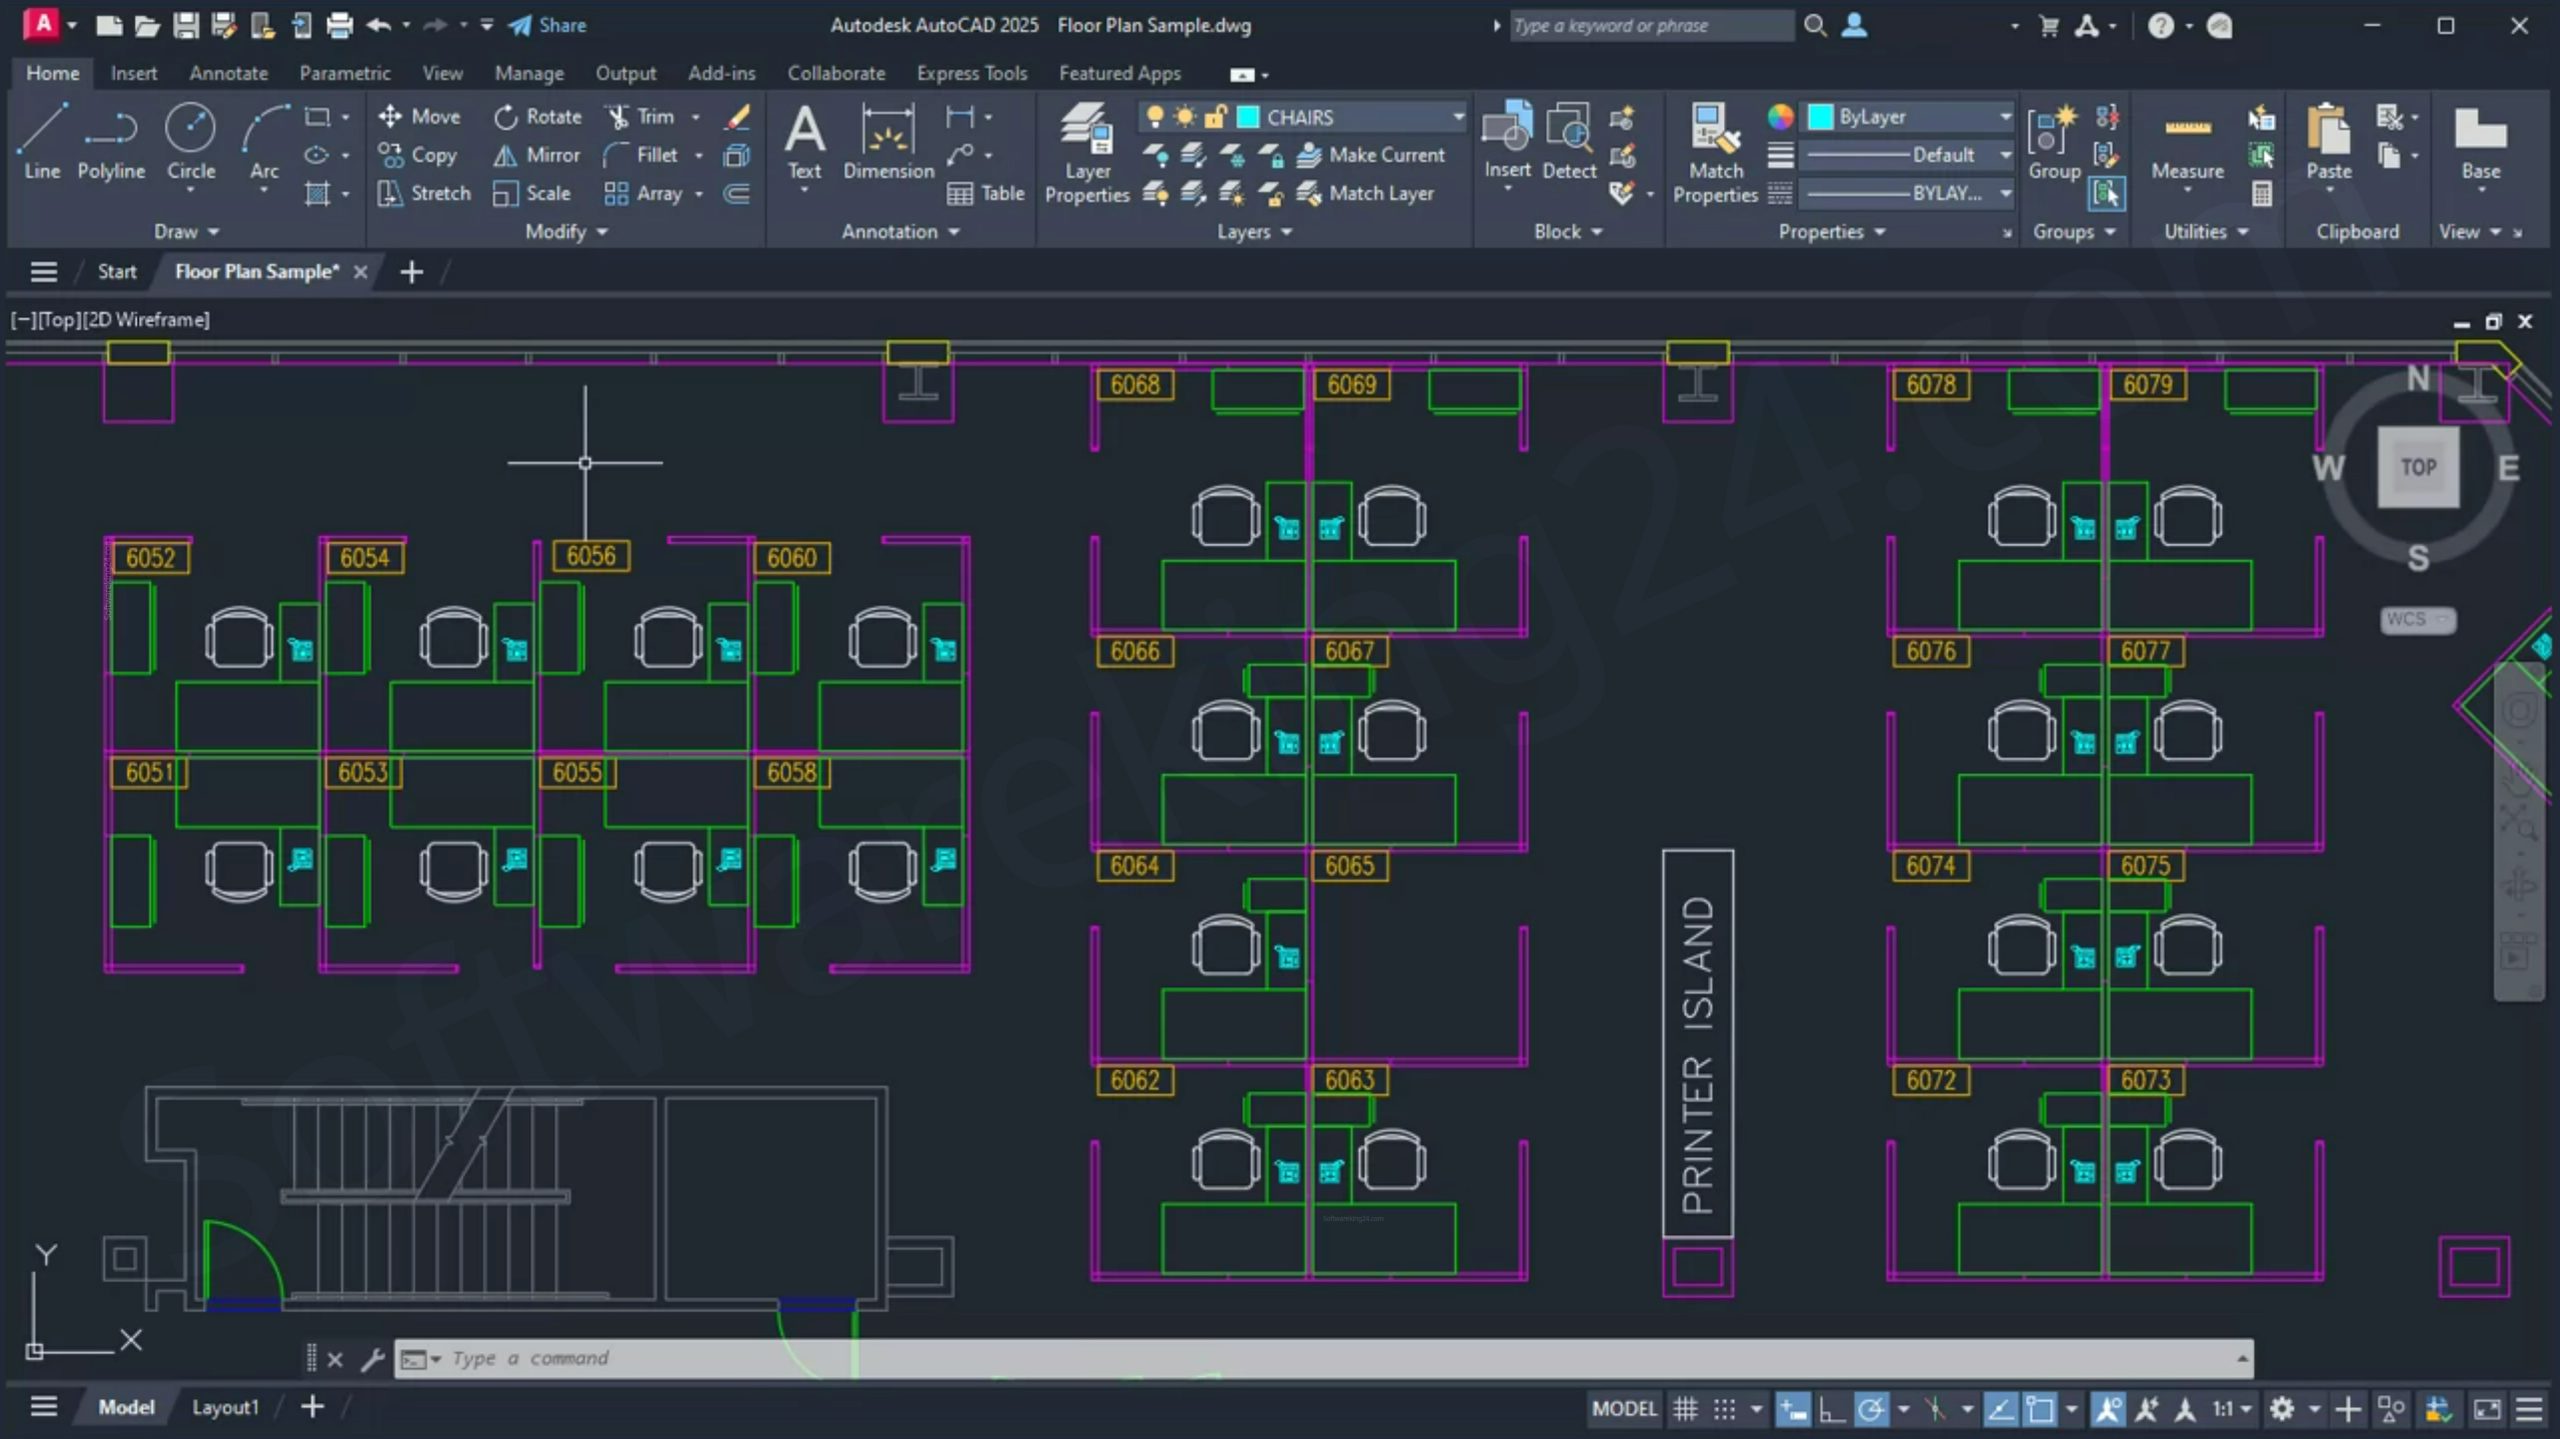Click the Rotate tool icon
Viewport: 2560px width, 1439px height.
(506, 117)
